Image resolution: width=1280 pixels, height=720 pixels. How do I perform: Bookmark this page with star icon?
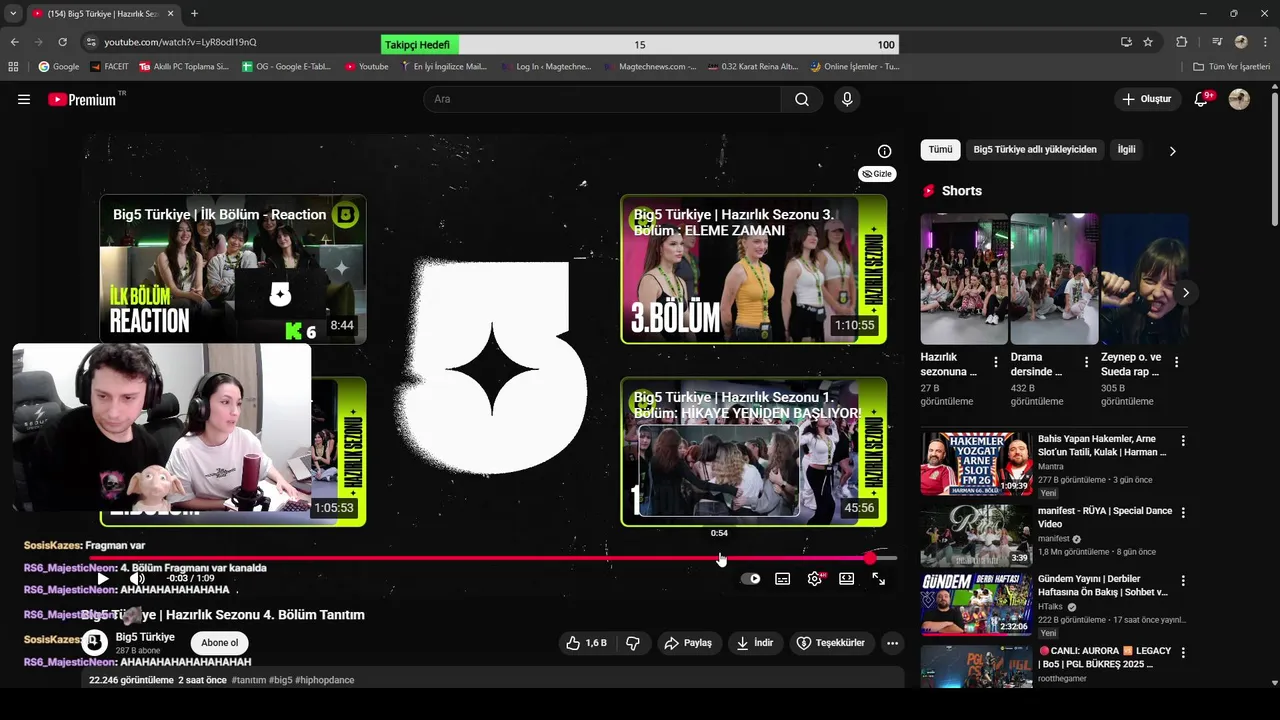point(1148,42)
